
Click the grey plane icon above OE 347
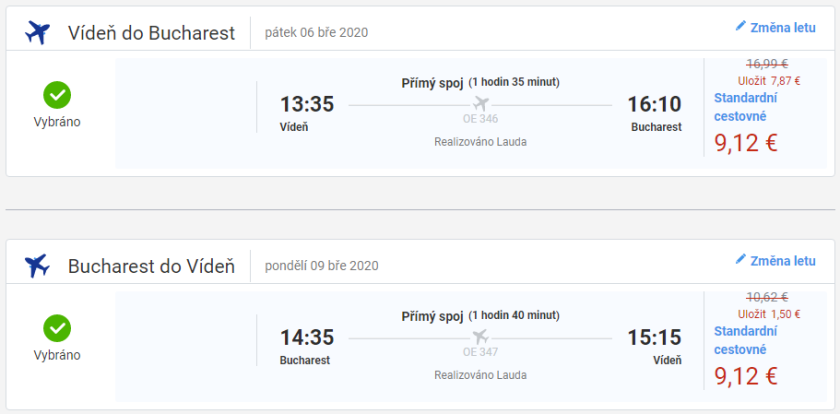pos(481,336)
